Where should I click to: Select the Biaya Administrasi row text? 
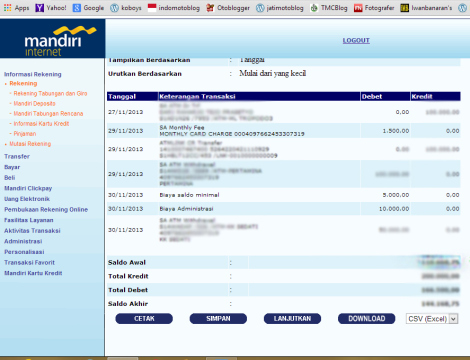[186, 209]
